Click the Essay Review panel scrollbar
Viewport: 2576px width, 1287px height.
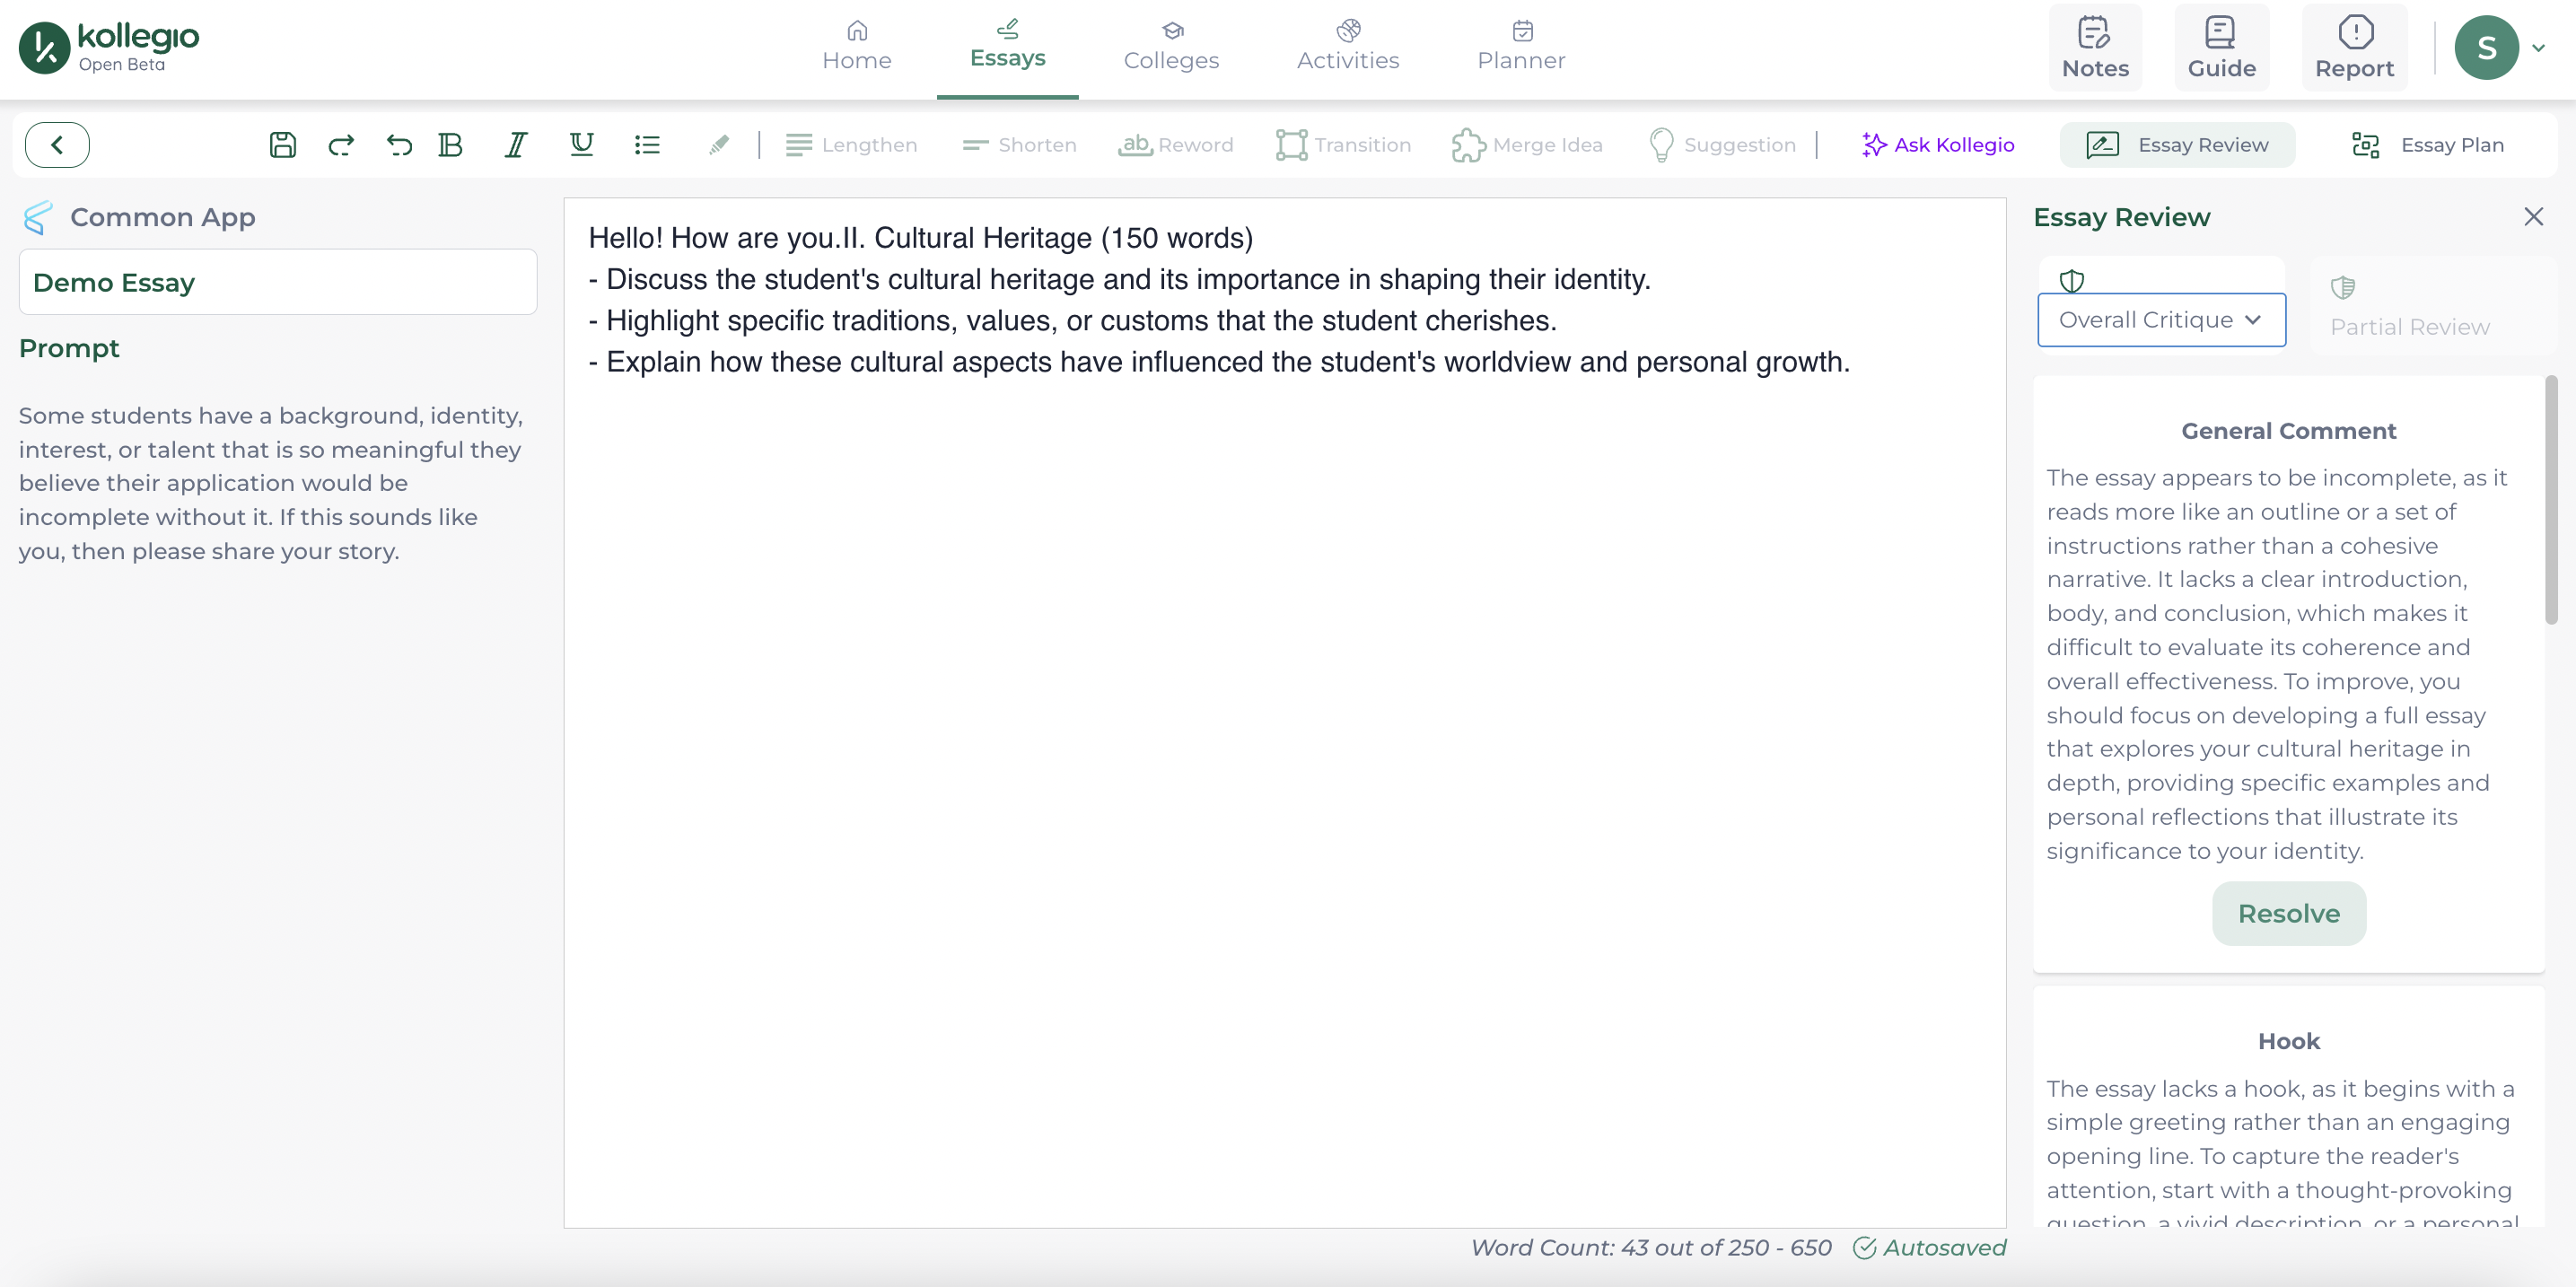point(2550,500)
